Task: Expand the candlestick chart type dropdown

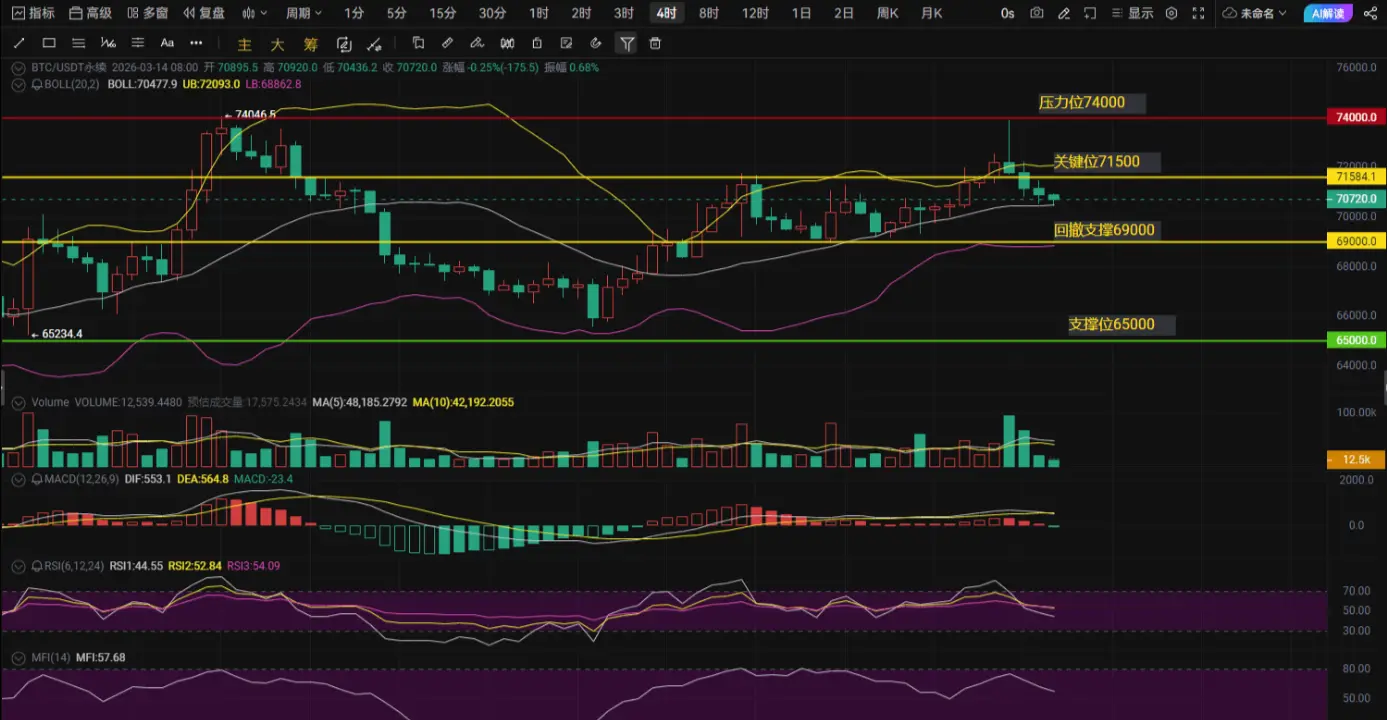Action: (255, 13)
